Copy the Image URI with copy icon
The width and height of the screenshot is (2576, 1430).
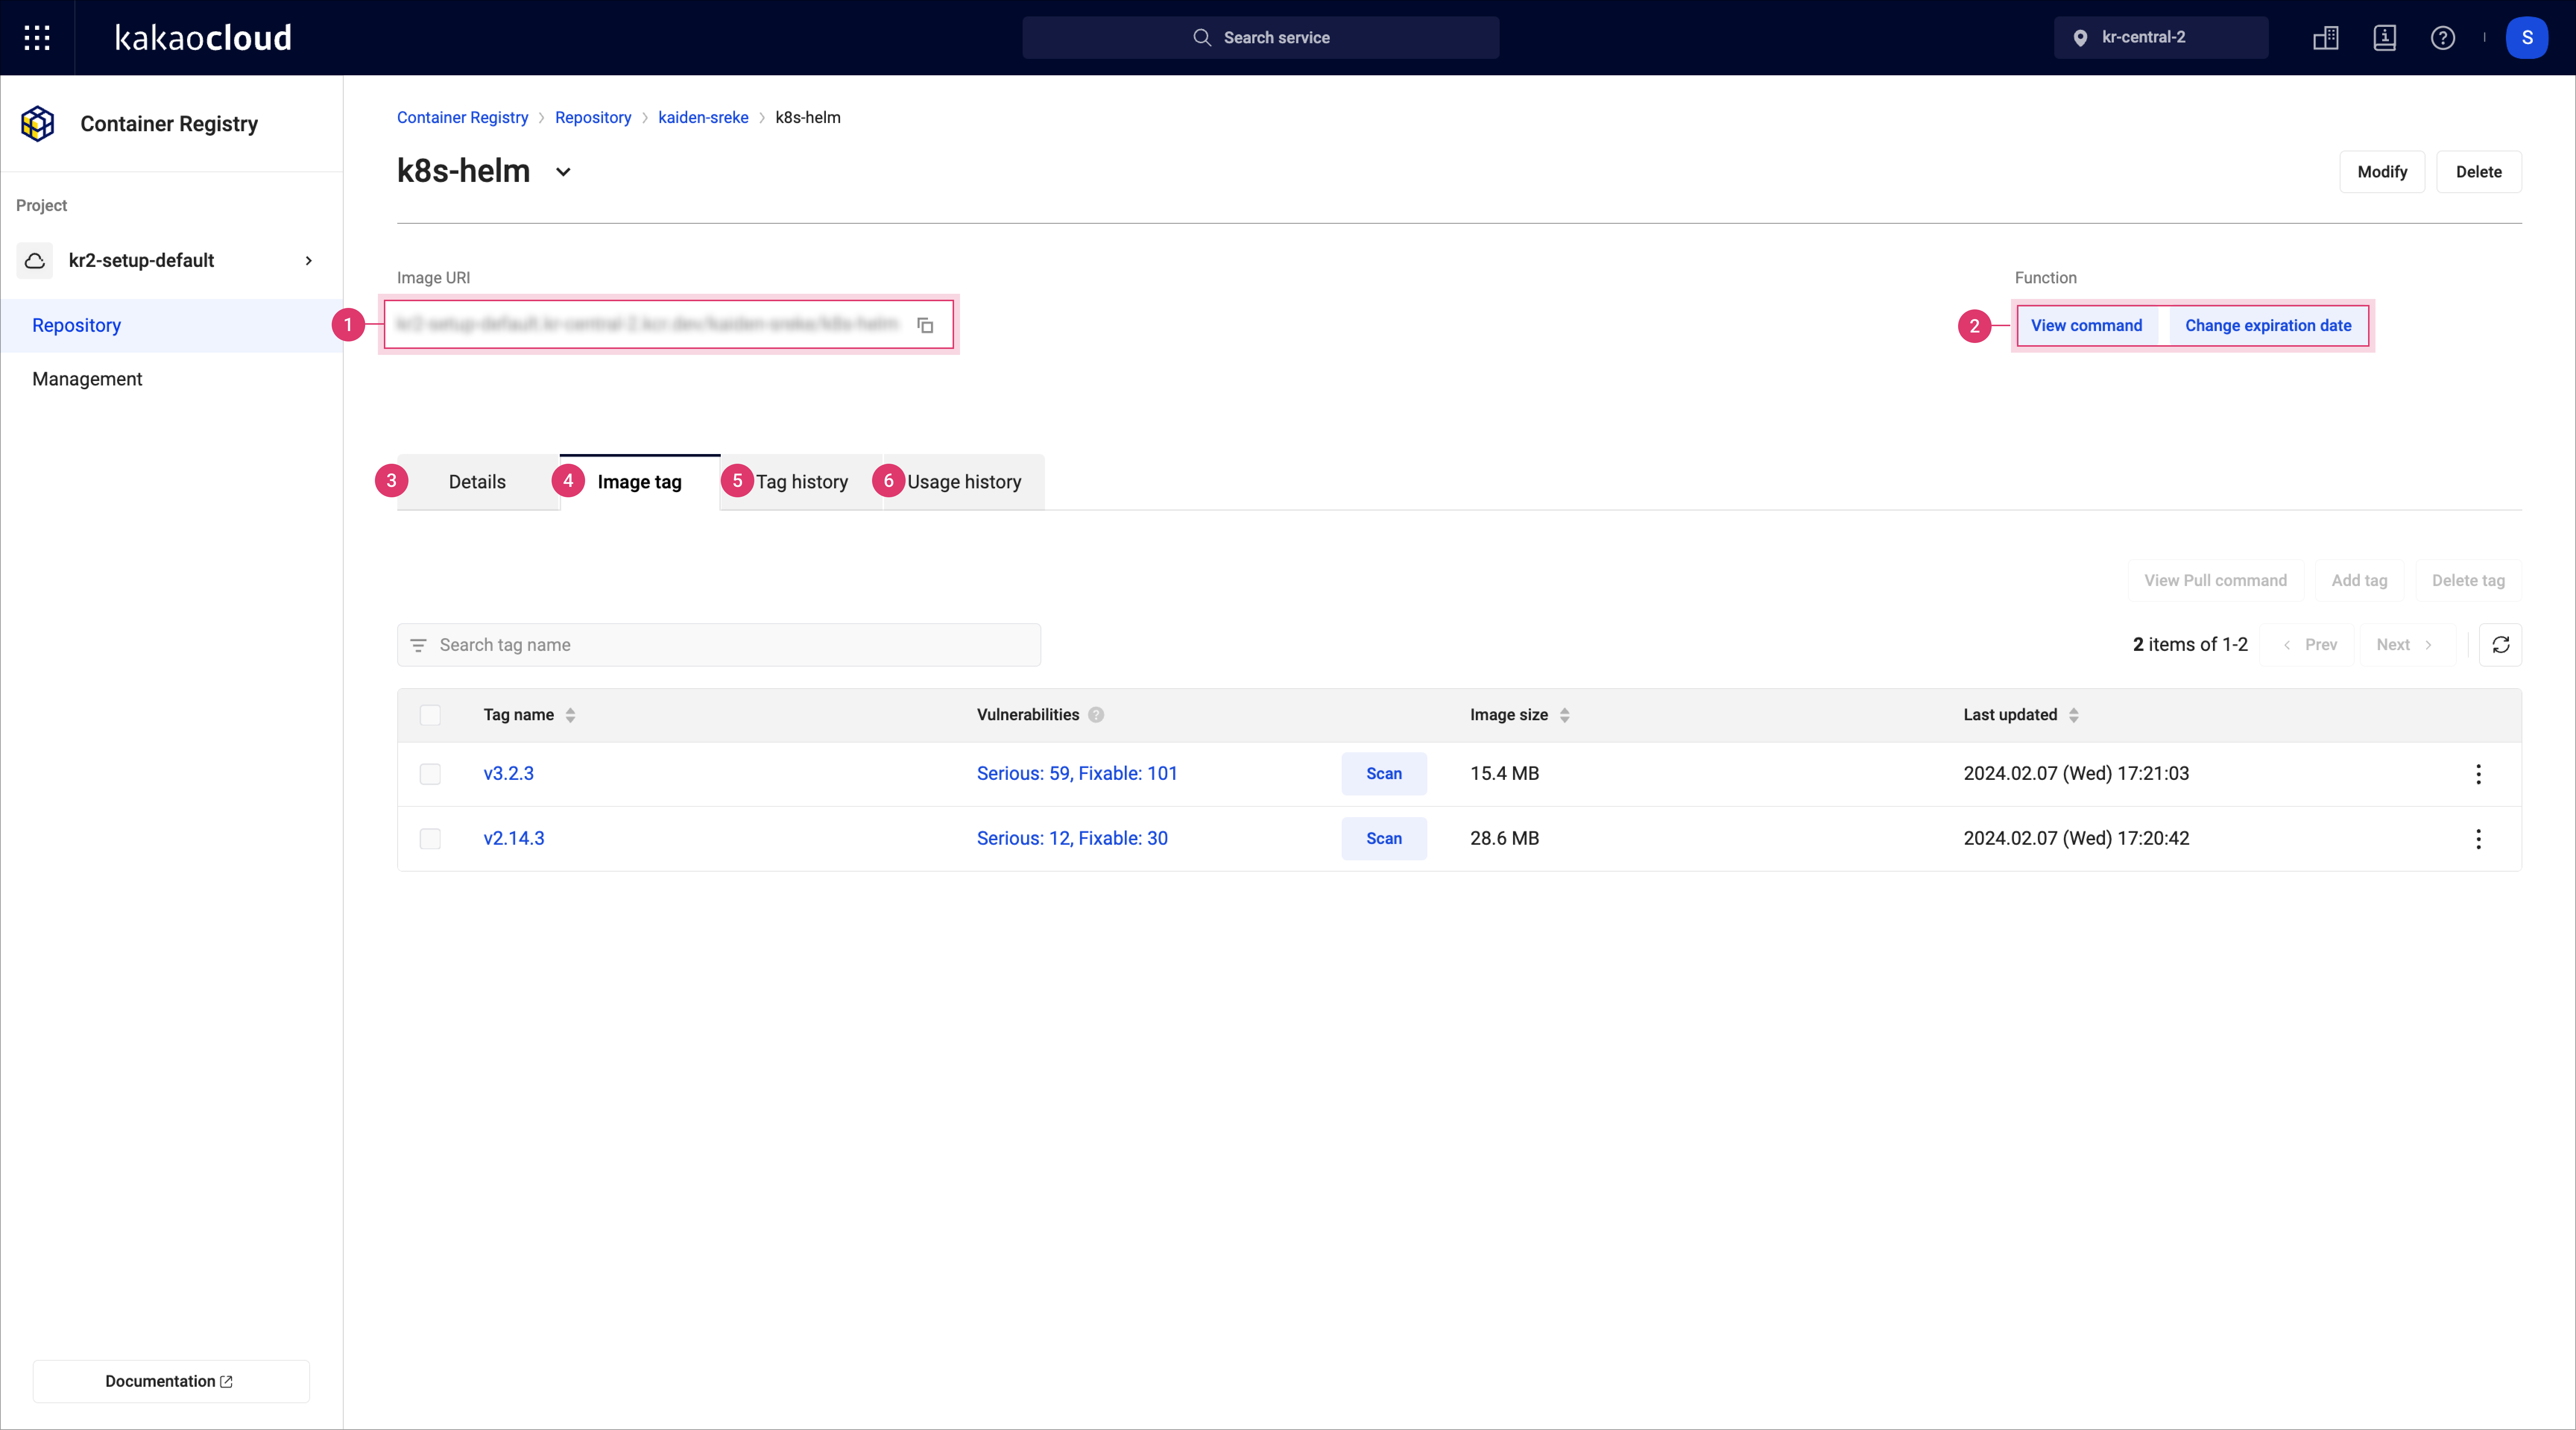(x=925, y=325)
